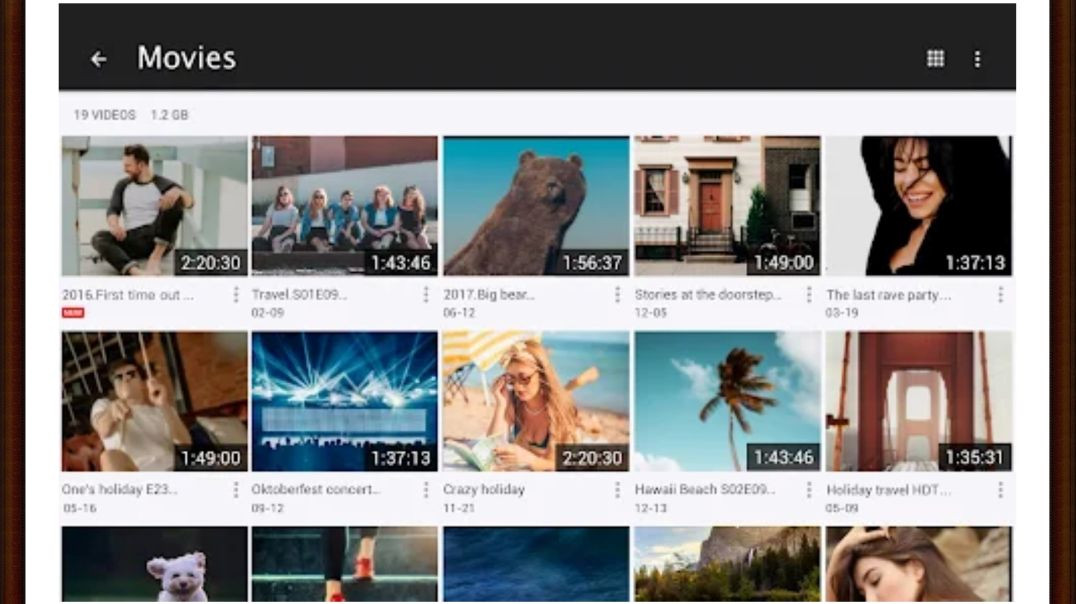Open the palm tree Hawaii Beach thumbnail

coord(727,401)
